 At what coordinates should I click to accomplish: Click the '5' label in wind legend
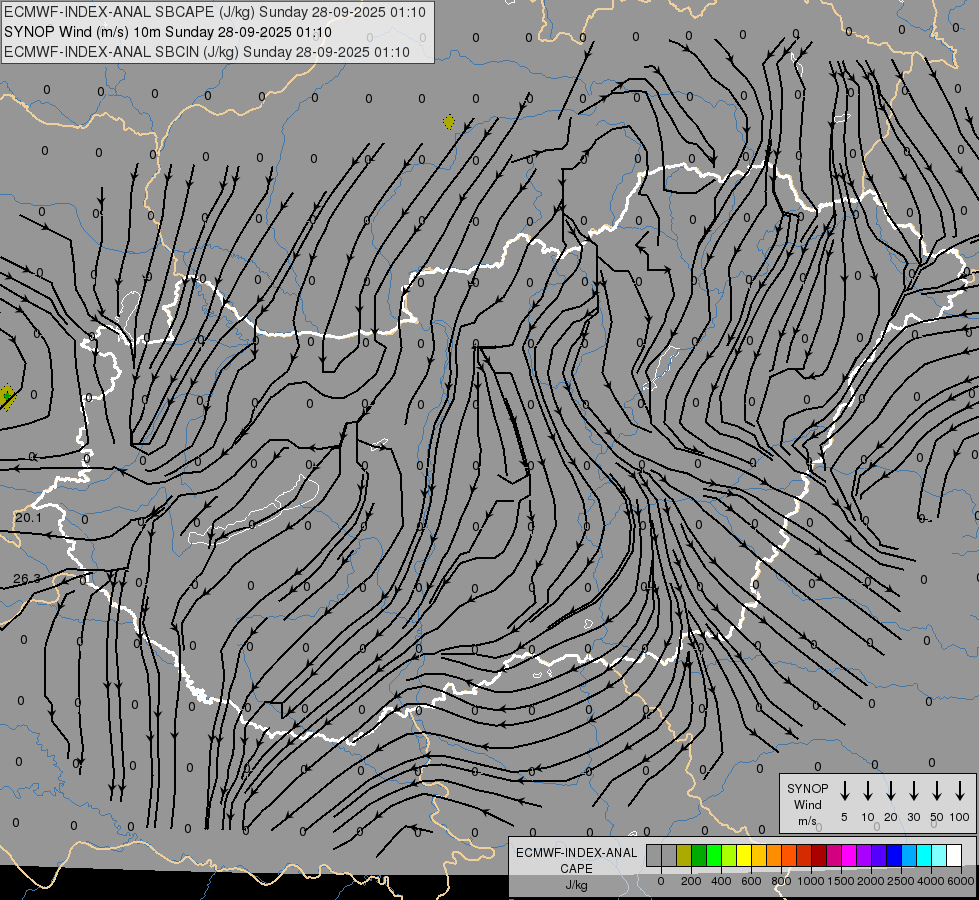point(844,817)
